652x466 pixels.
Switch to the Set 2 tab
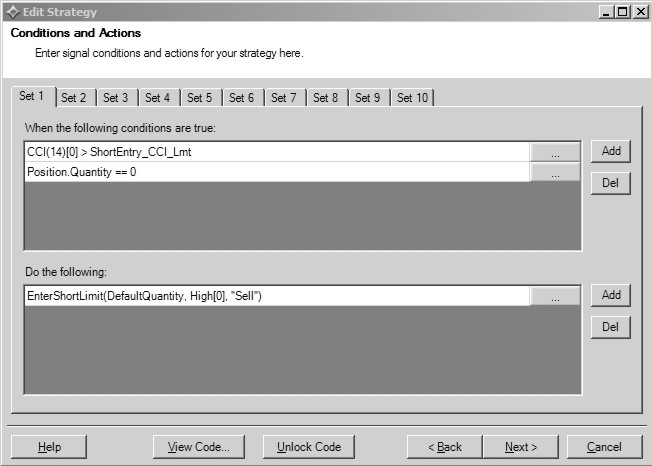[x=76, y=98]
